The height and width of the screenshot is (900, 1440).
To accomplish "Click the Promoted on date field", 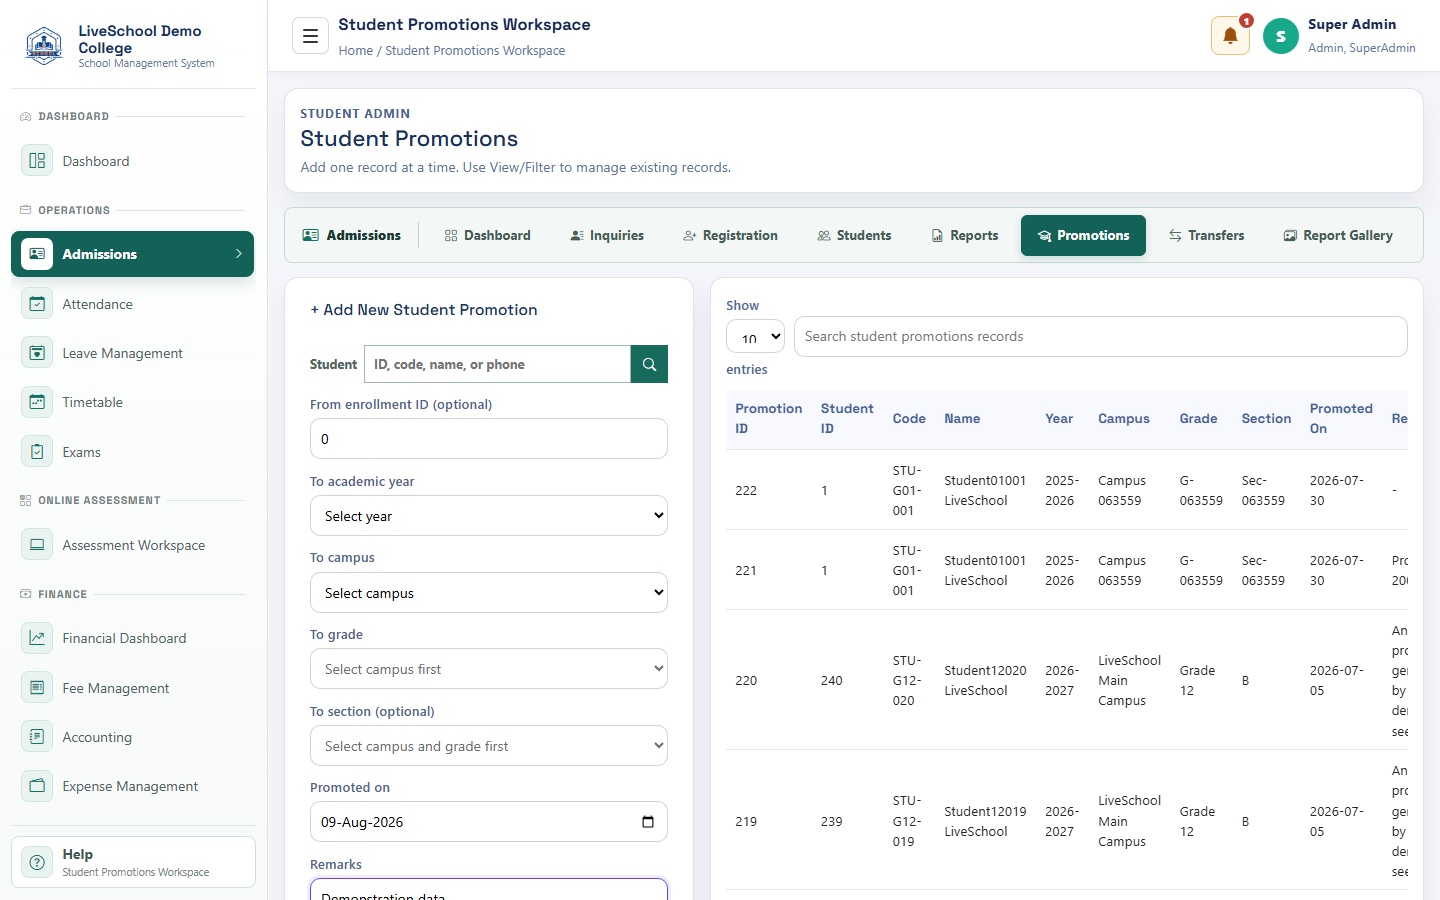I will tap(489, 822).
